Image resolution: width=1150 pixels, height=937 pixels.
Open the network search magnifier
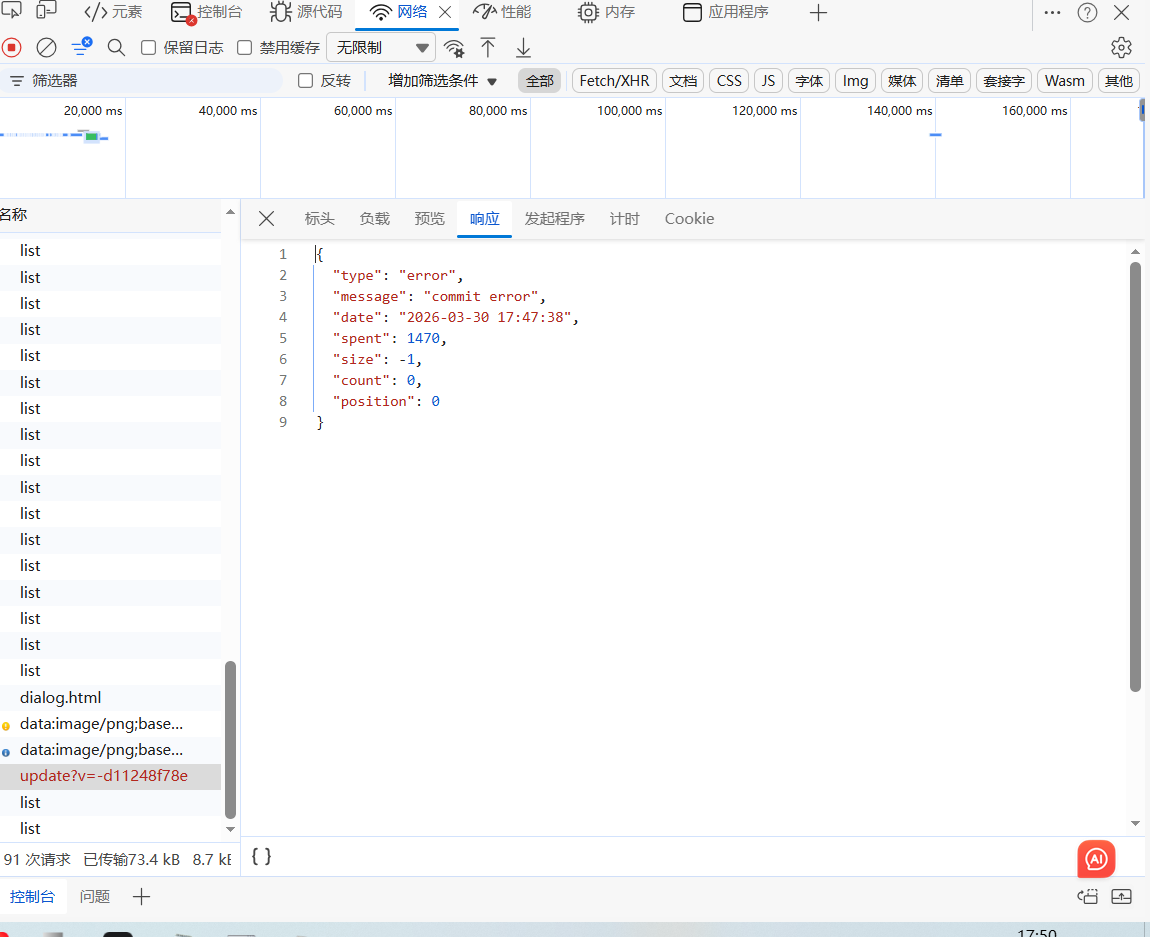[x=116, y=47]
